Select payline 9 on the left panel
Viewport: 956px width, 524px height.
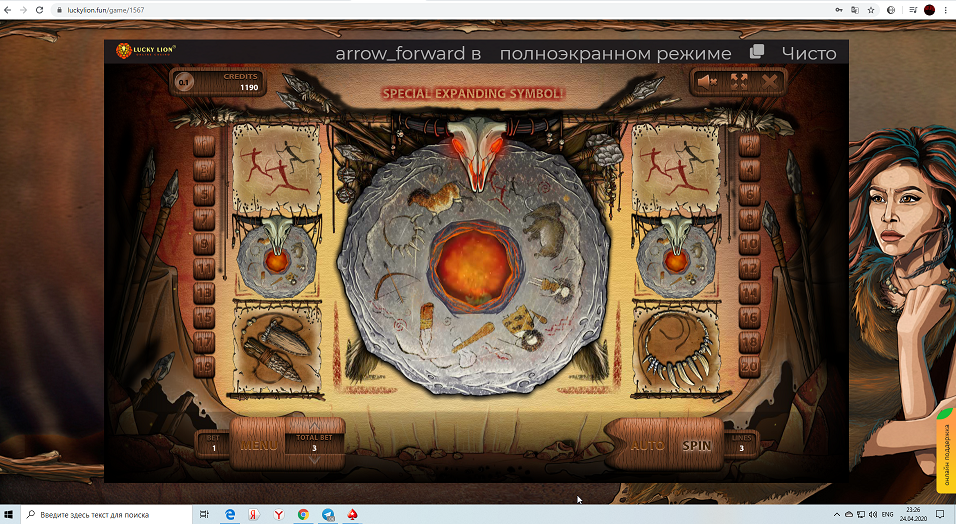[204, 244]
